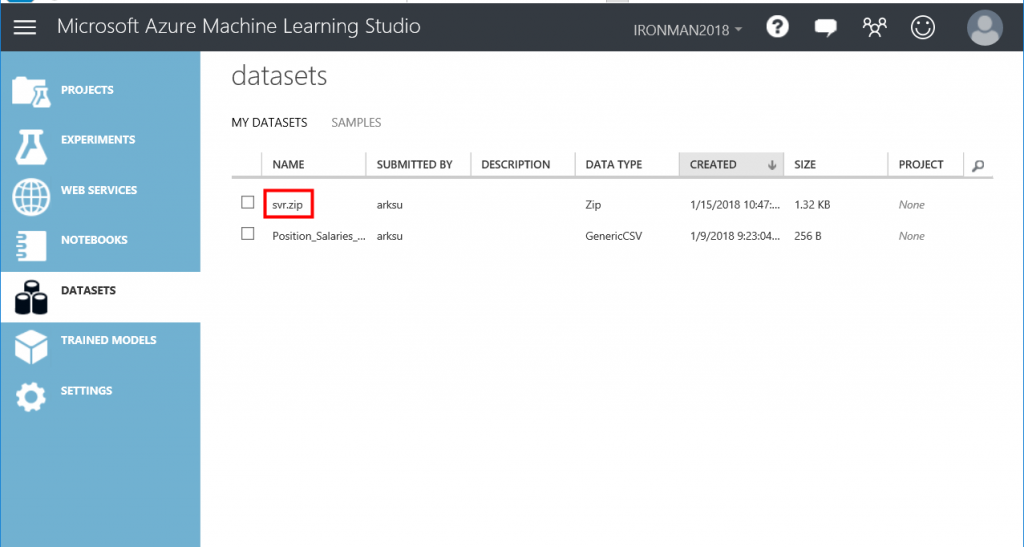Open the user account avatar
1024x547 pixels.
coord(984,27)
